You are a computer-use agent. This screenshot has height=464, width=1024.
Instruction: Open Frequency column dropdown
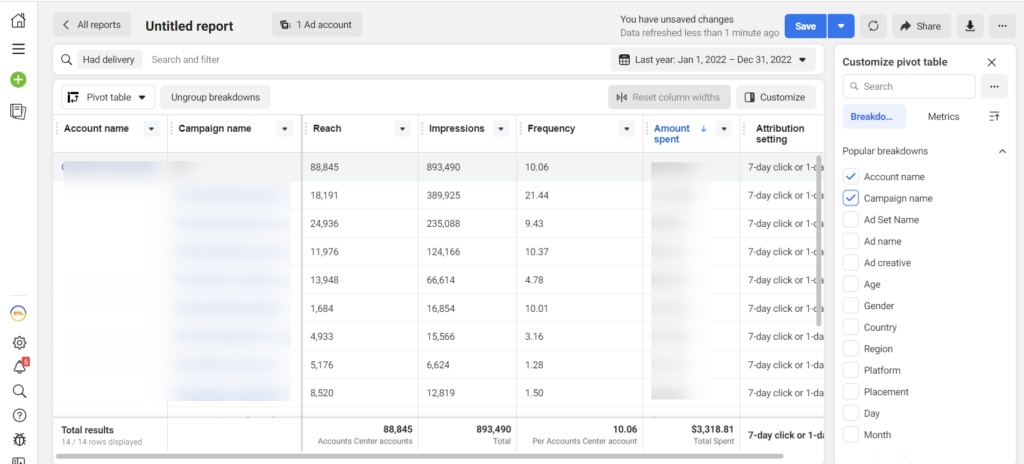[627, 129]
